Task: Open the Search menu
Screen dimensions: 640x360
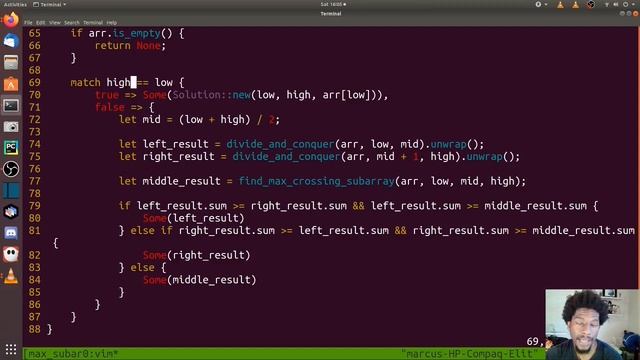Action: (x=72, y=23)
